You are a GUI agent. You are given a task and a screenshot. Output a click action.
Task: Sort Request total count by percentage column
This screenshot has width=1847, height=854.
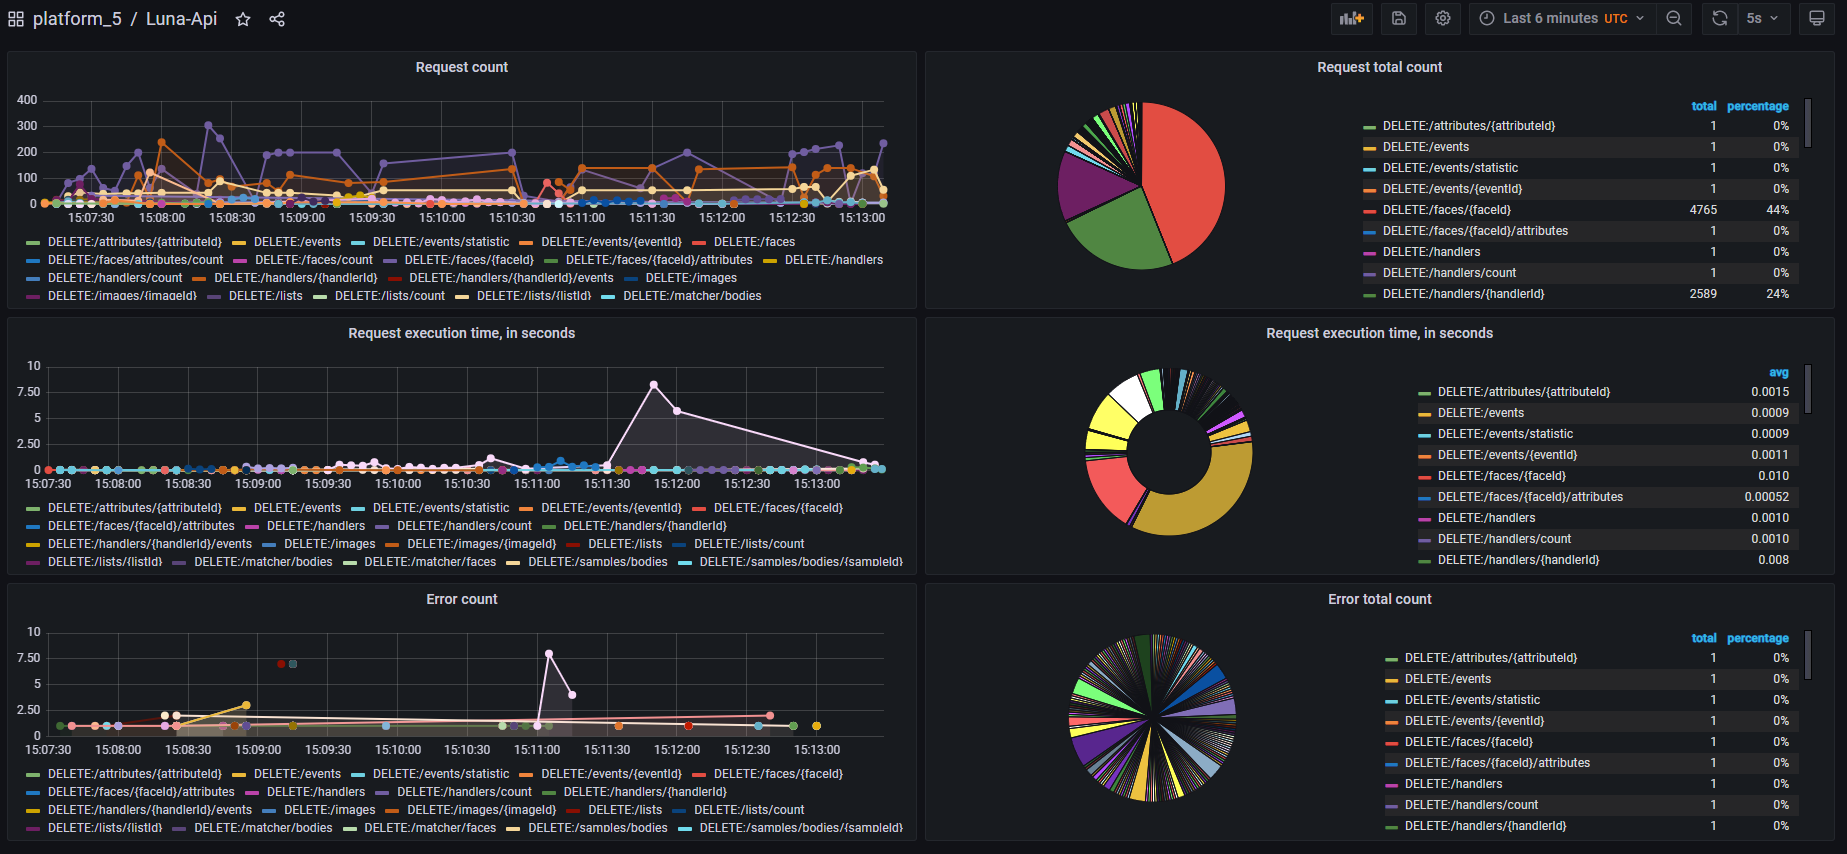pos(1757,106)
